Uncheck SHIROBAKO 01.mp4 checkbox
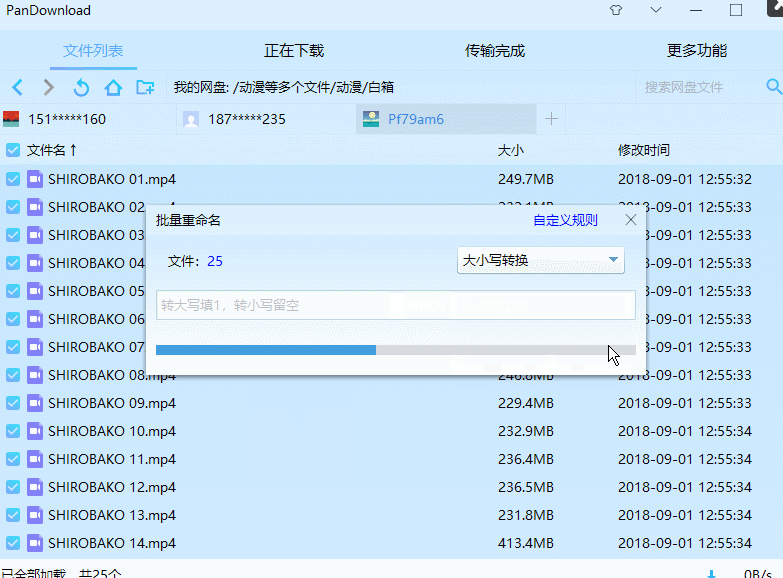Viewport: 783px width, 578px height. click(x=13, y=179)
